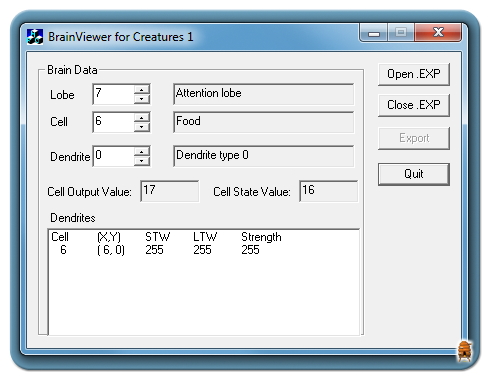
Task: Decrease the Lobe number with down arrow
Action: click(142, 99)
